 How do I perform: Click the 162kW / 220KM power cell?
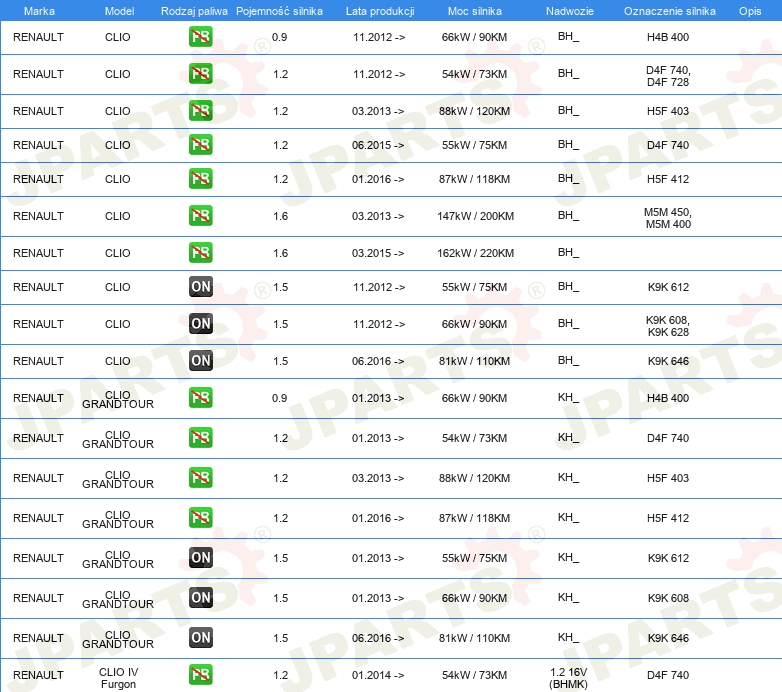(x=475, y=253)
